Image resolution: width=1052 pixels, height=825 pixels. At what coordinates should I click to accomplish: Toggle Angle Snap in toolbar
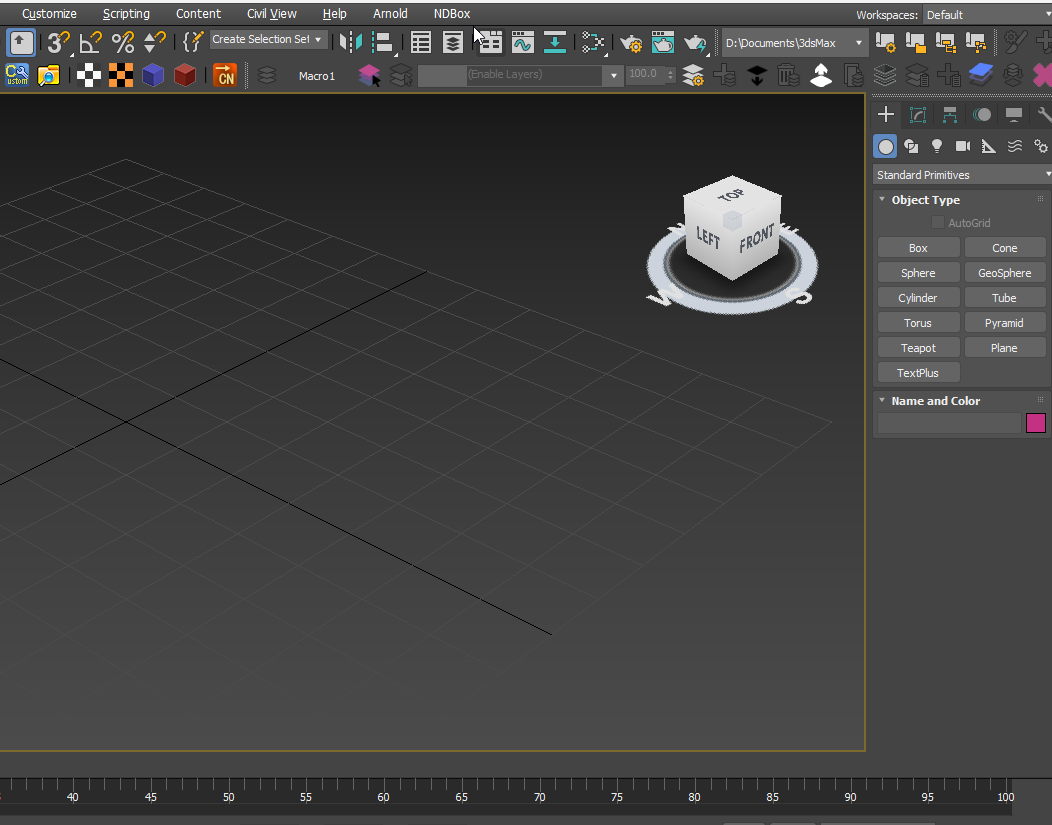click(x=90, y=43)
